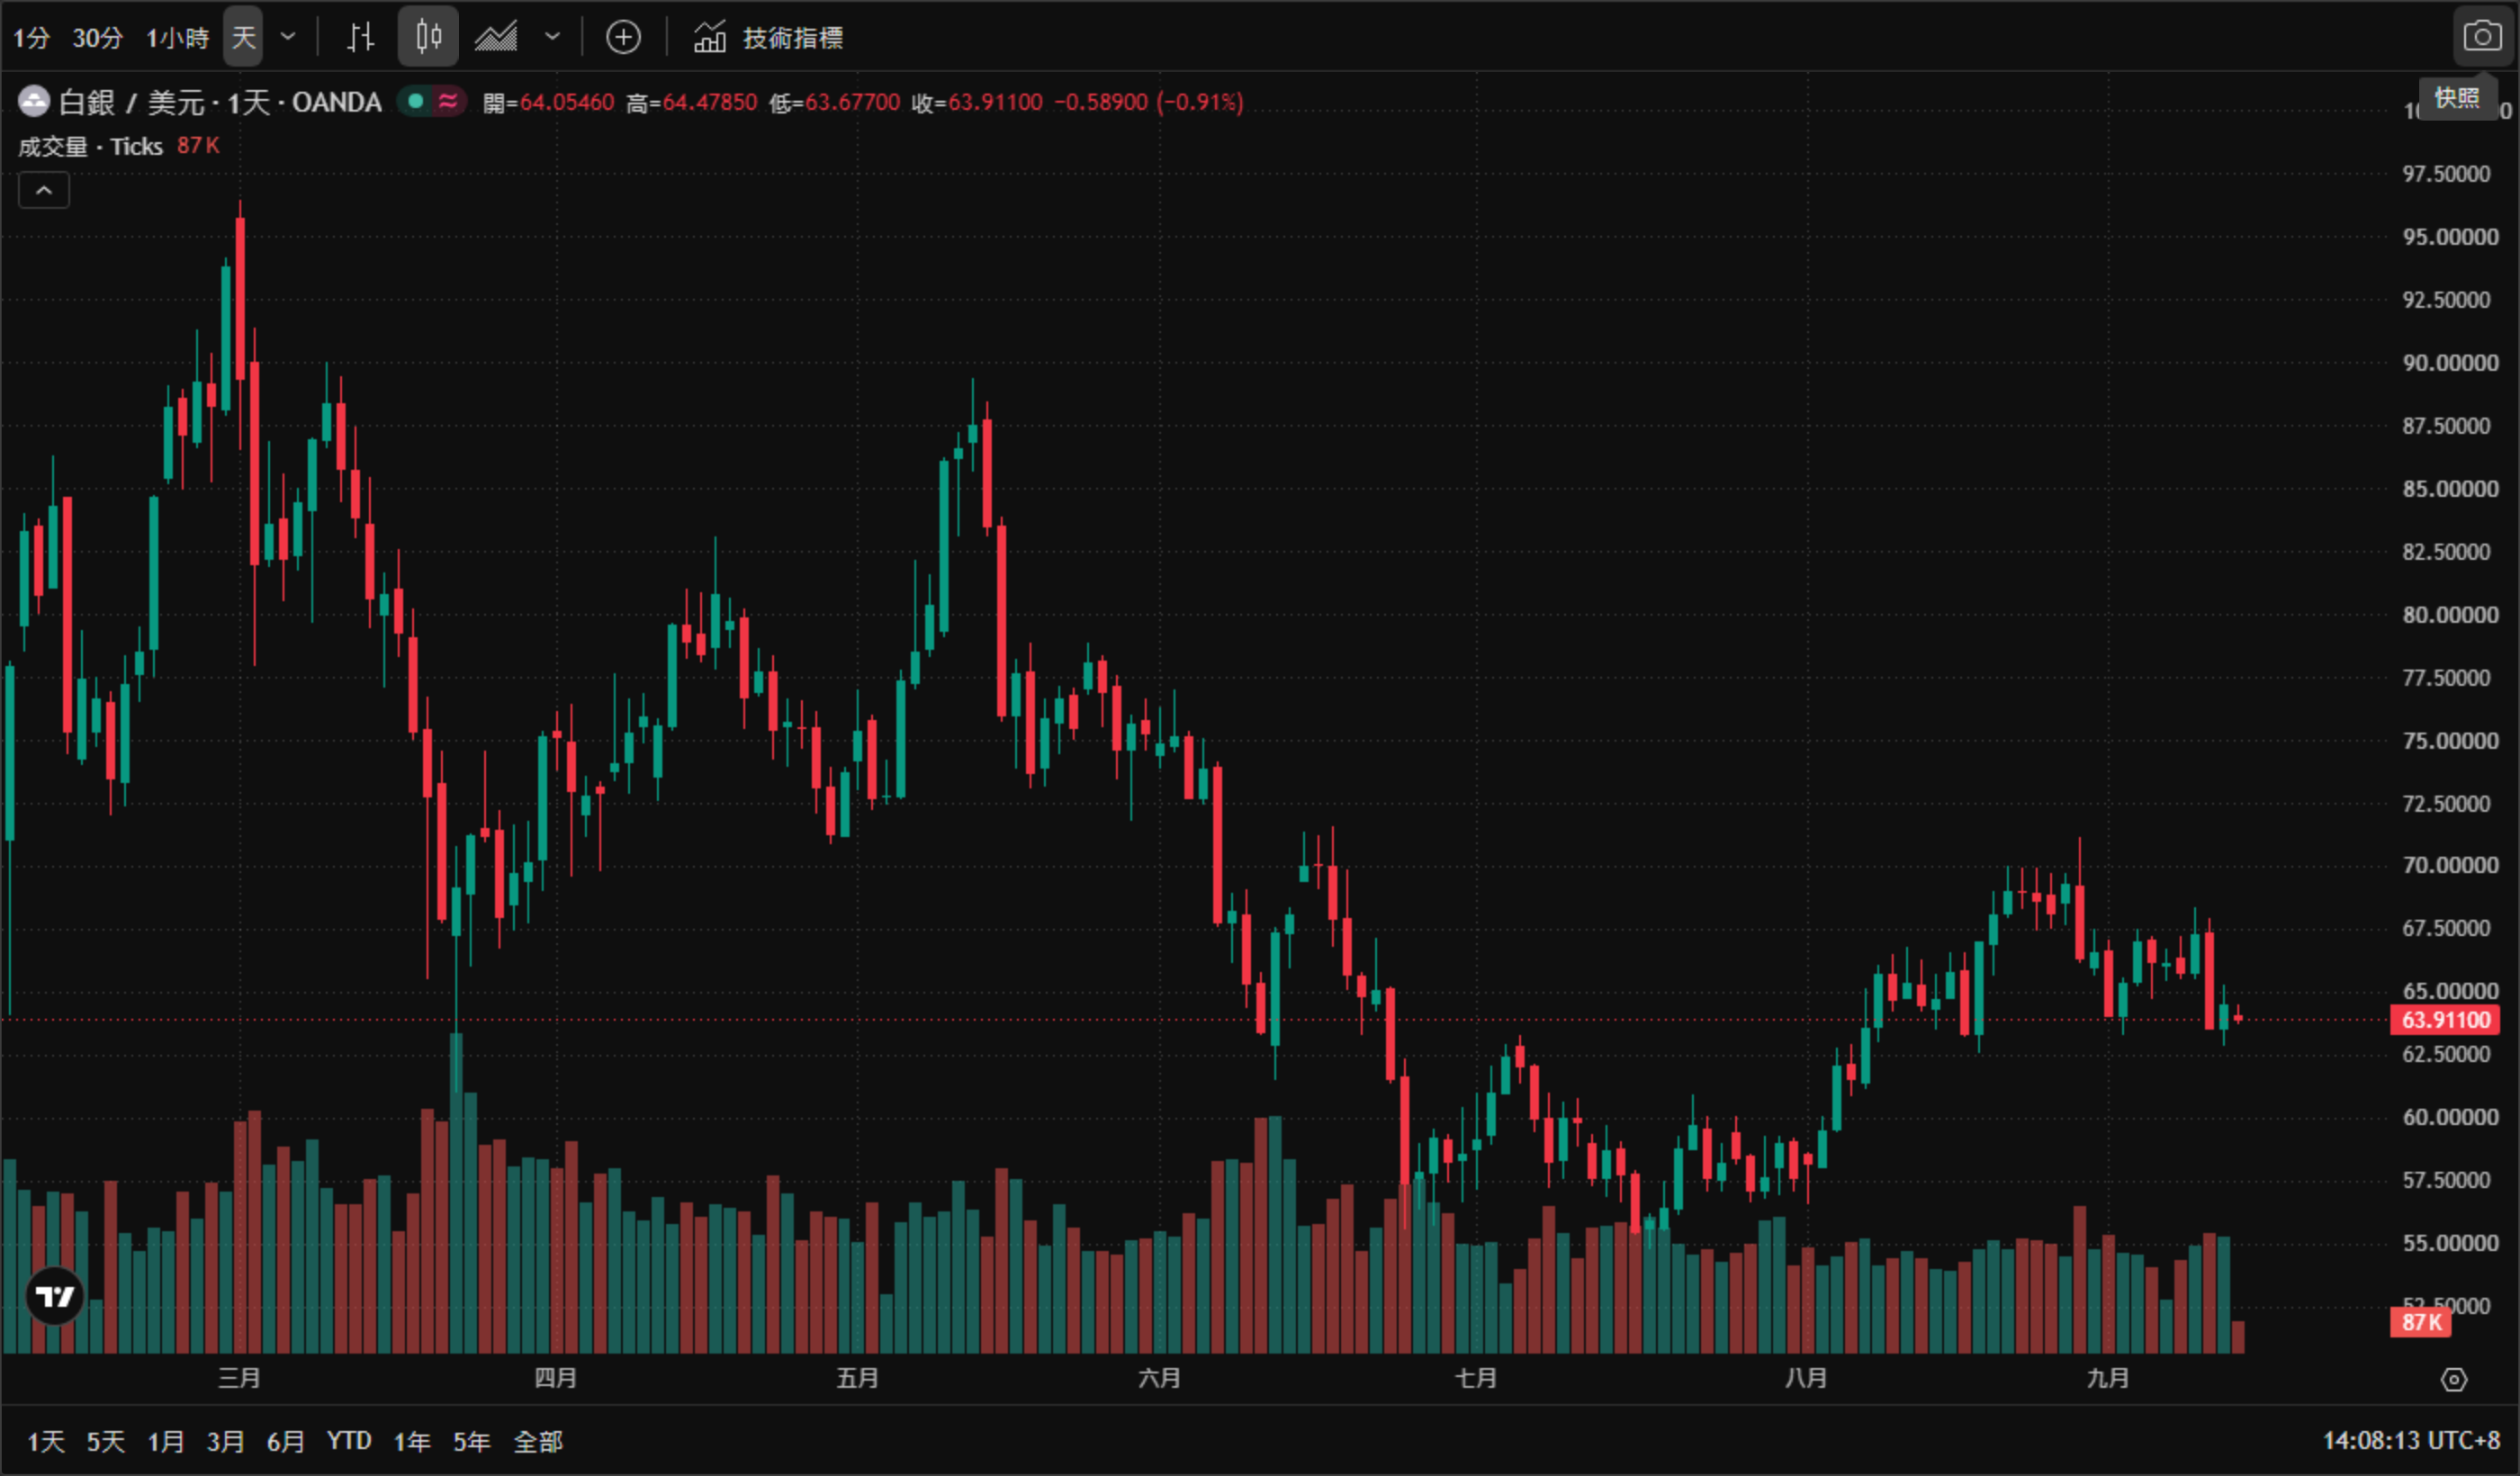Click the TradingView logo

tap(55, 1296)
